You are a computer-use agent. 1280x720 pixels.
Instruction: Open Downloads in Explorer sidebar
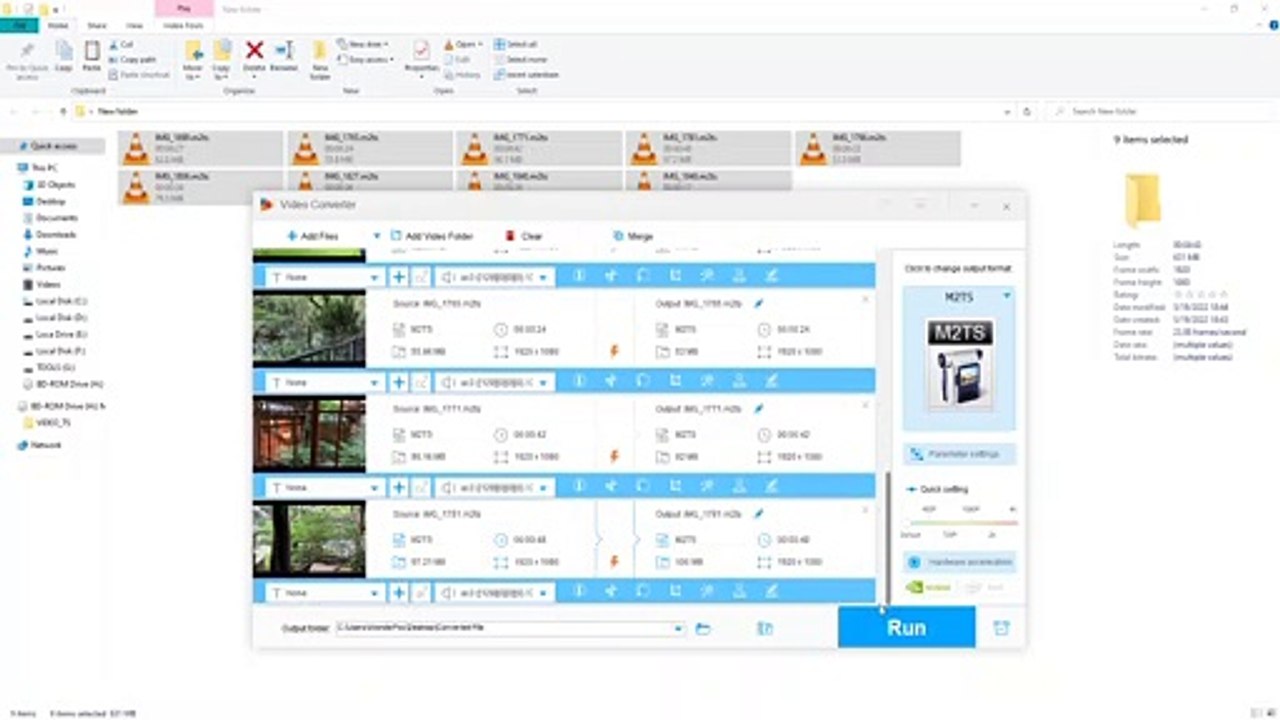click(x=56, y=234)
